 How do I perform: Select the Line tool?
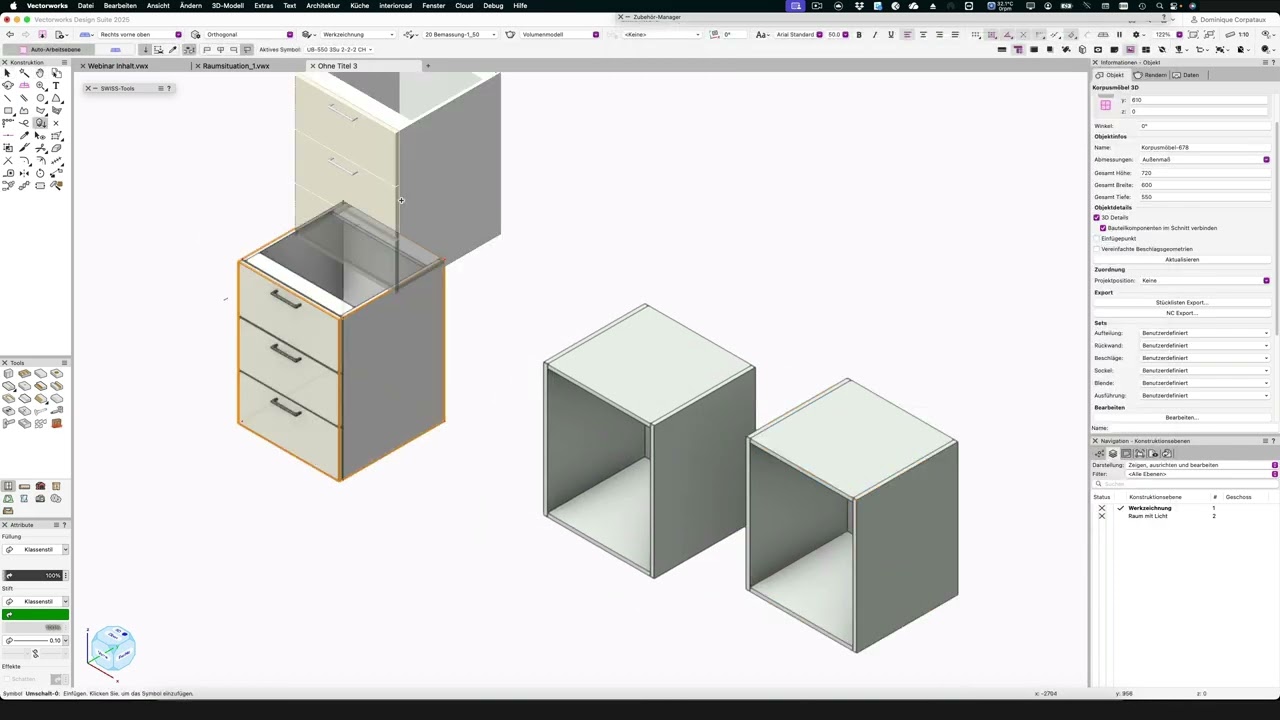8,98
